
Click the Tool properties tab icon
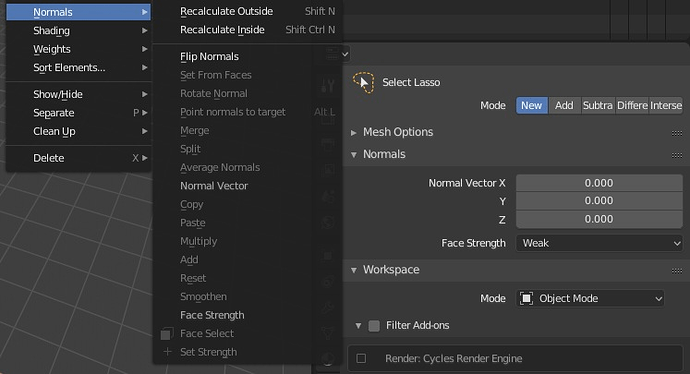[x=328, y=85]
